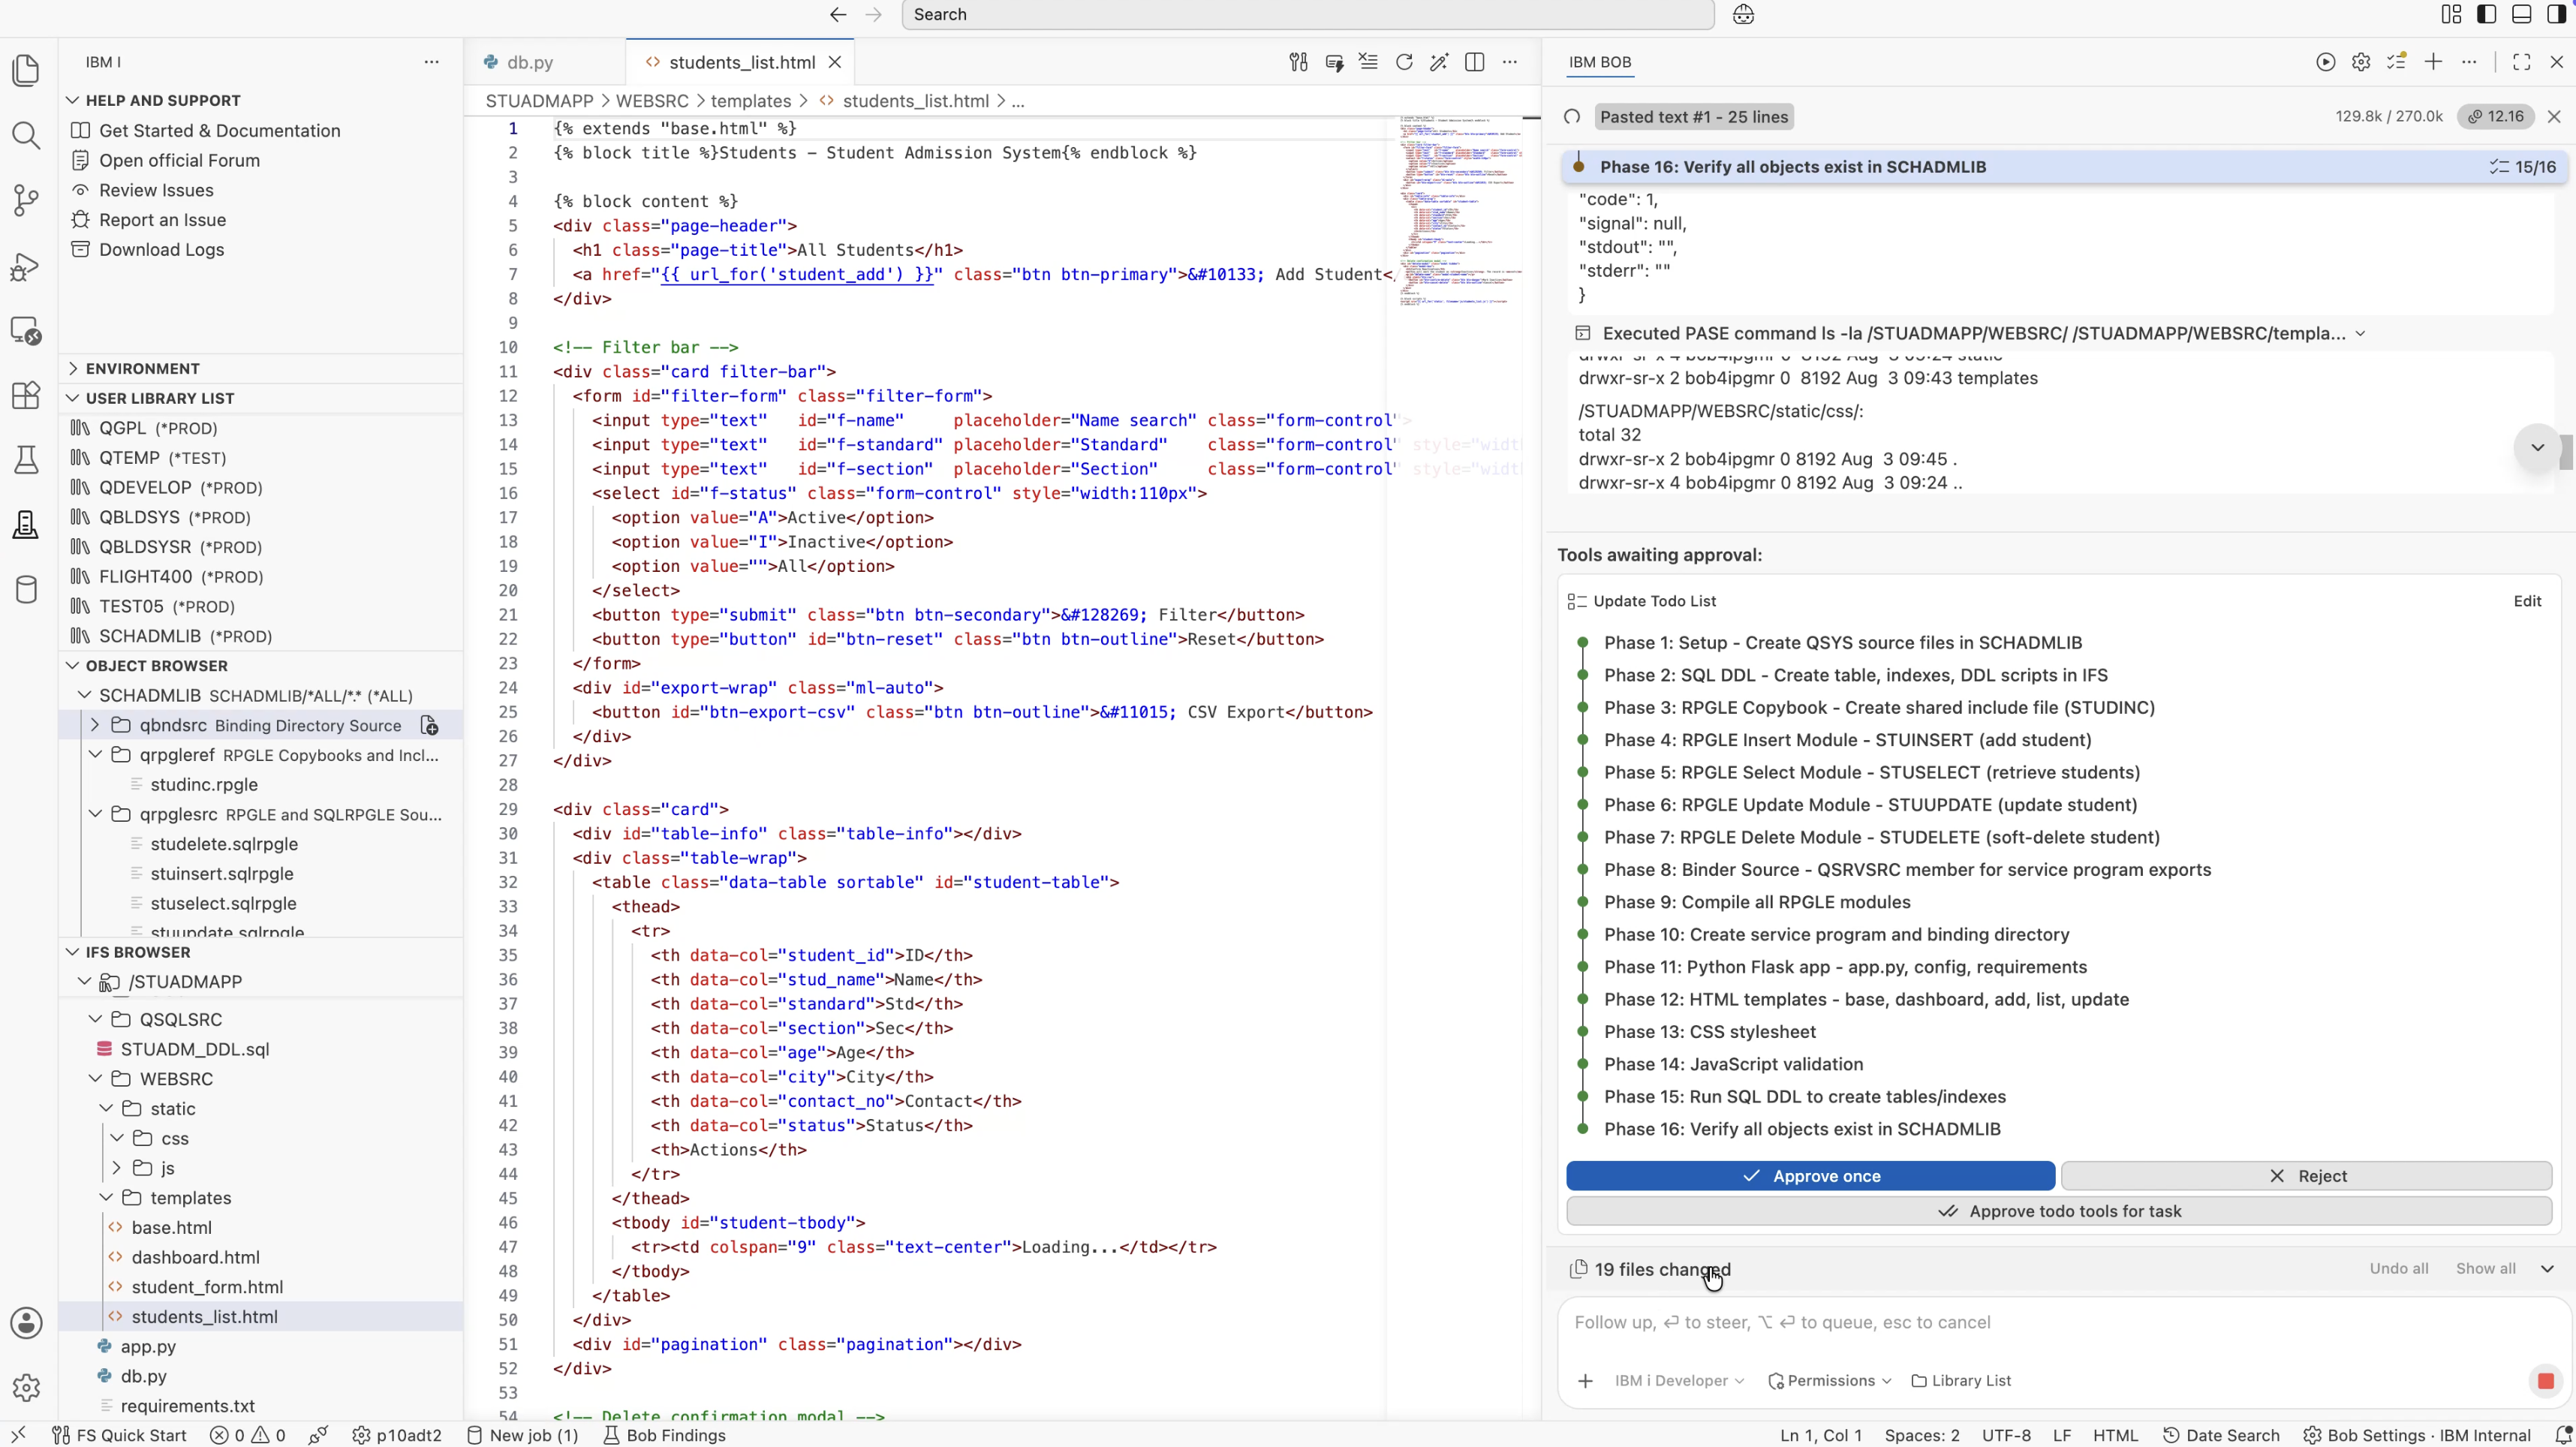Click scroll-to-bottom arrow in chat output
Image resolution: width=2576 pixels, height=1447 pixels.
2537,447
